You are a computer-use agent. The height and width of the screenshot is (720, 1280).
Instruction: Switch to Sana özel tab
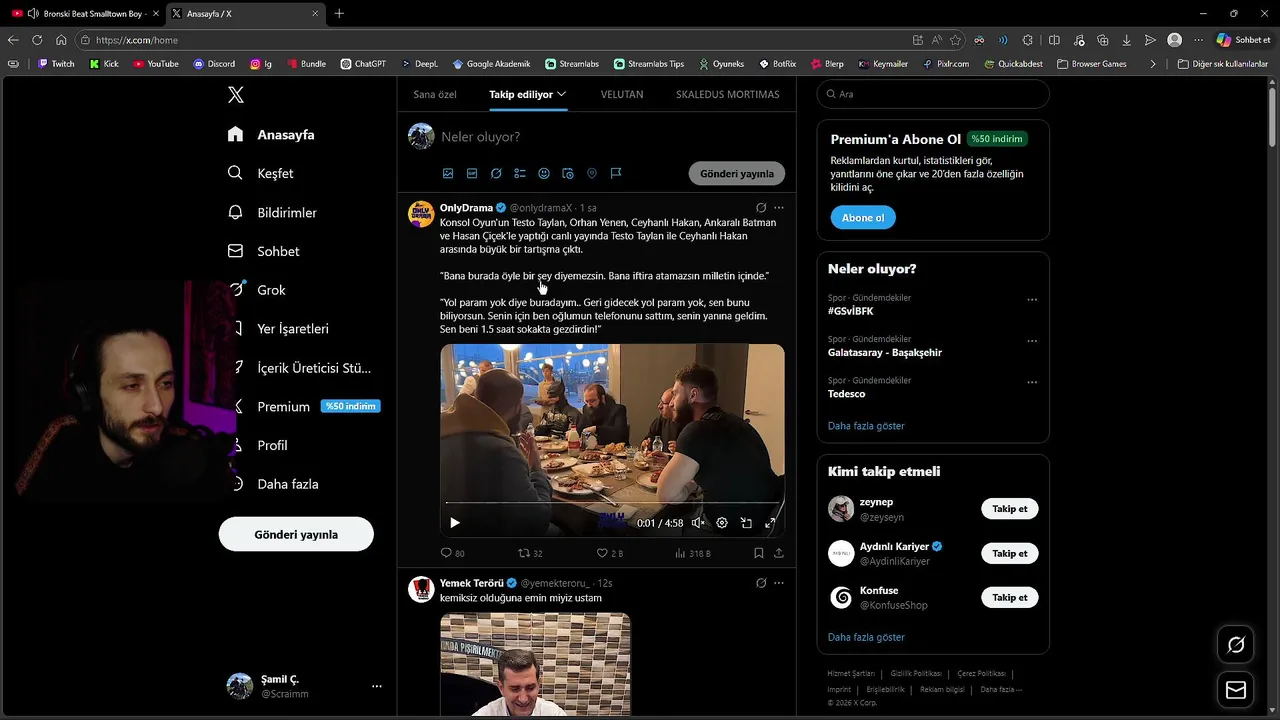[435, 94]
